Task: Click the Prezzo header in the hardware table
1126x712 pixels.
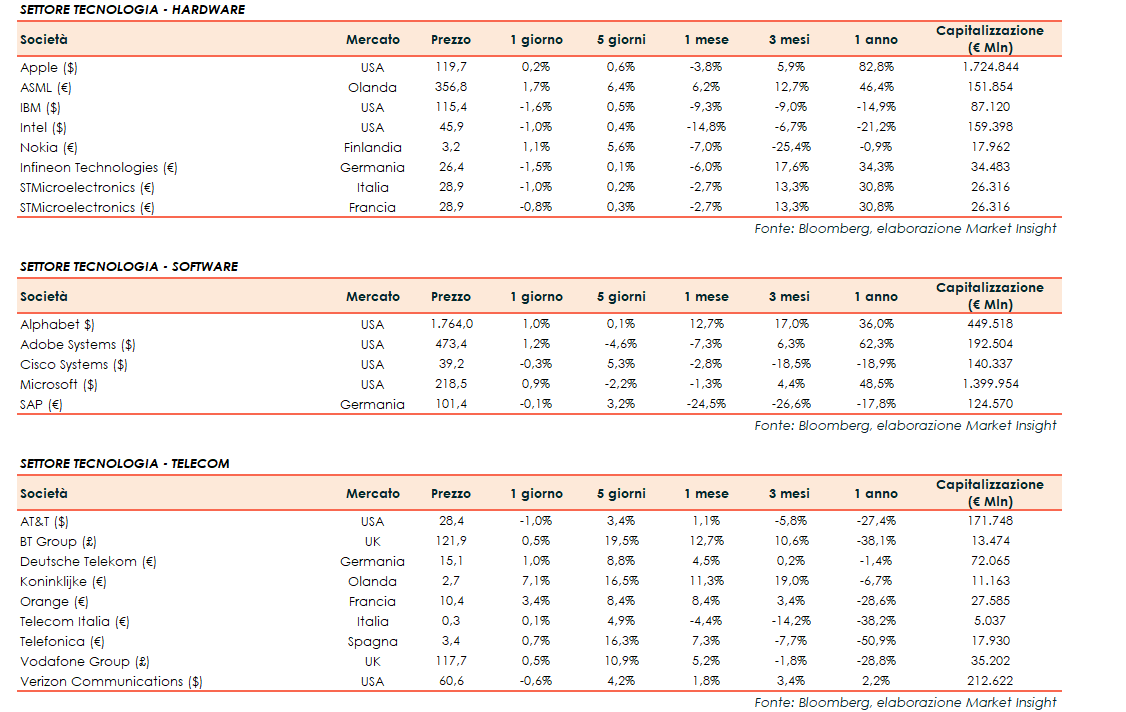Action: 451,40
